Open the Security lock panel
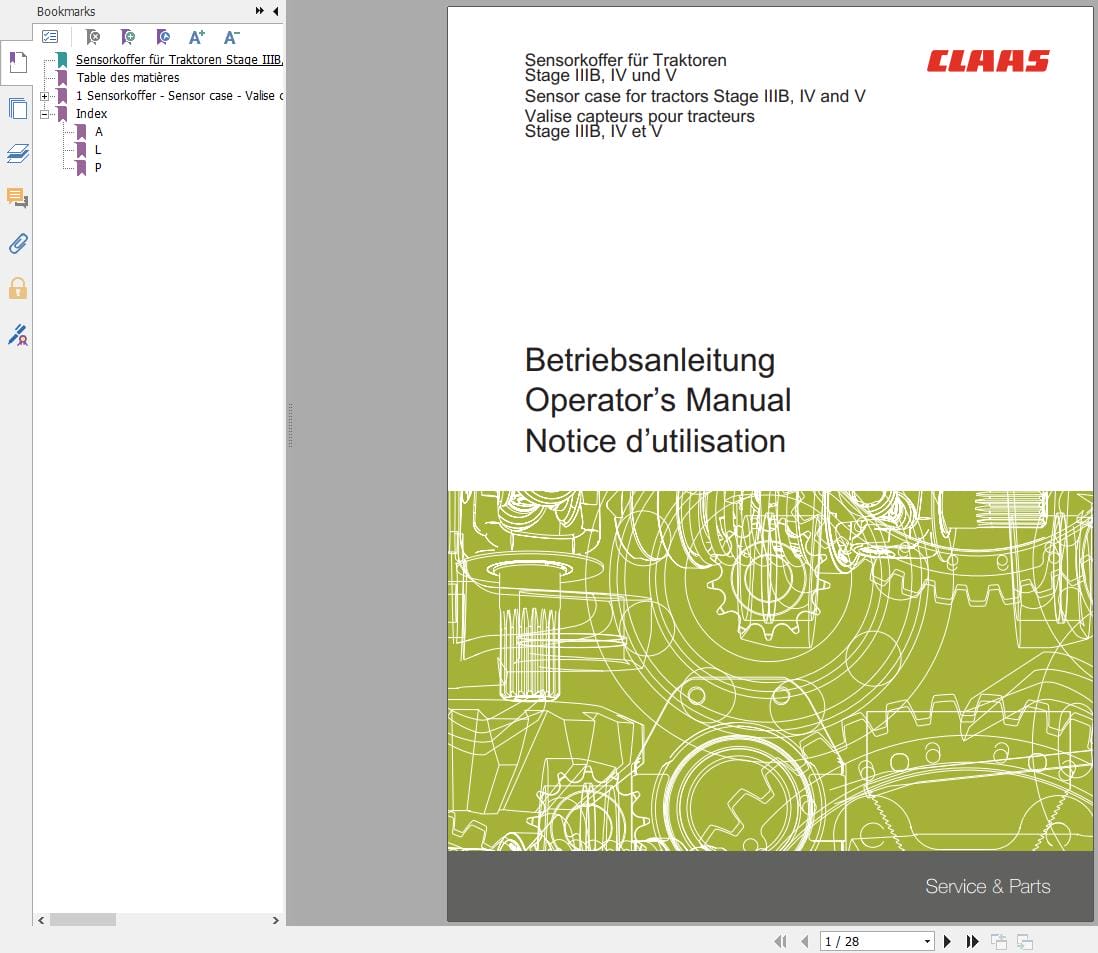The image size is (1098, 953). pos(18,288)
